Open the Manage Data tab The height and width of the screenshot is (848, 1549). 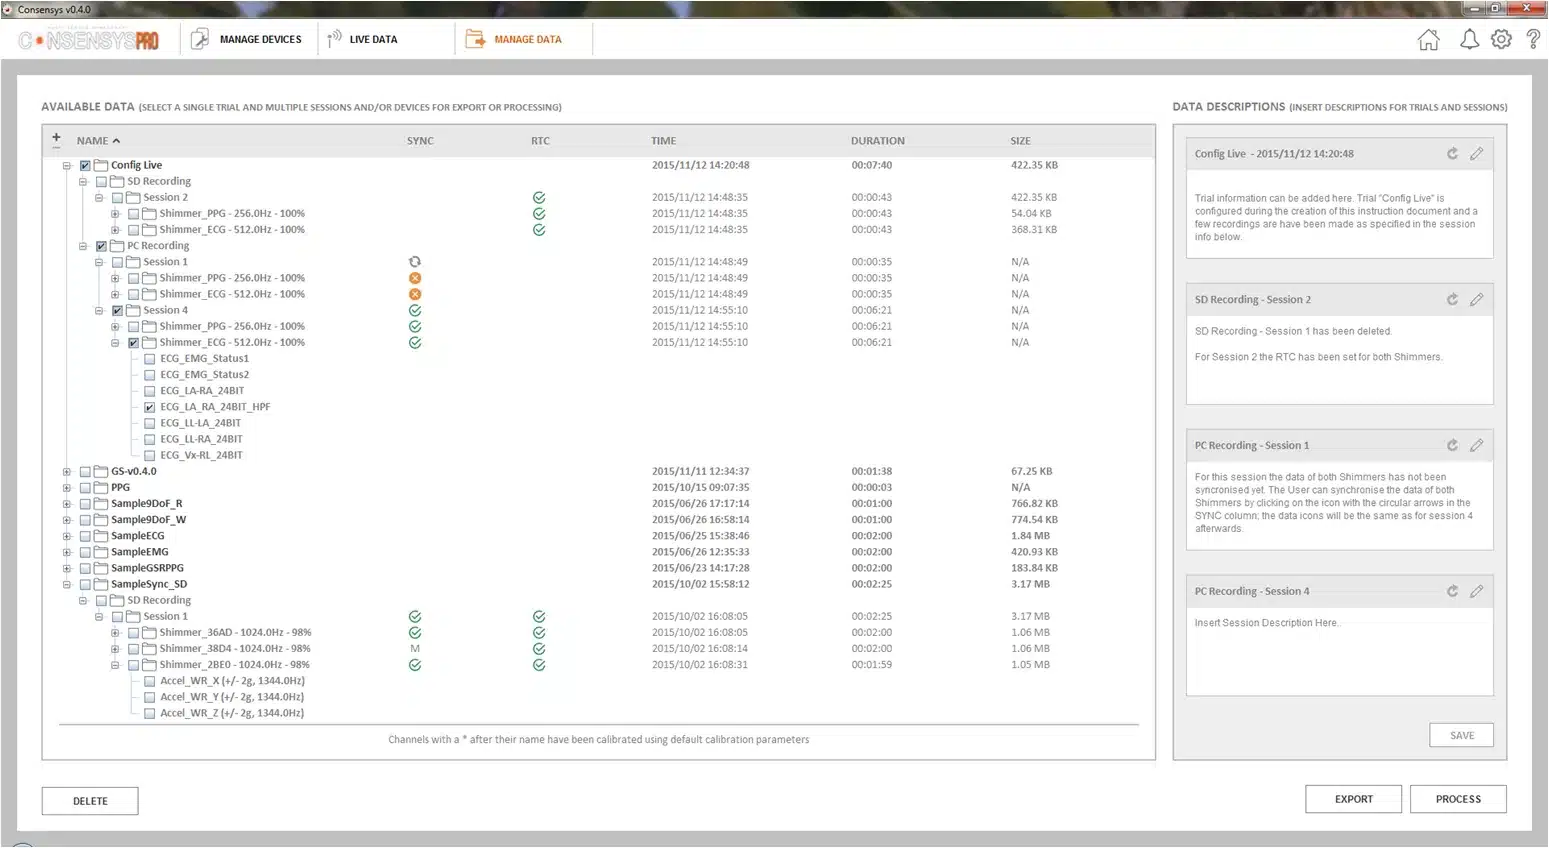point(514,40)
